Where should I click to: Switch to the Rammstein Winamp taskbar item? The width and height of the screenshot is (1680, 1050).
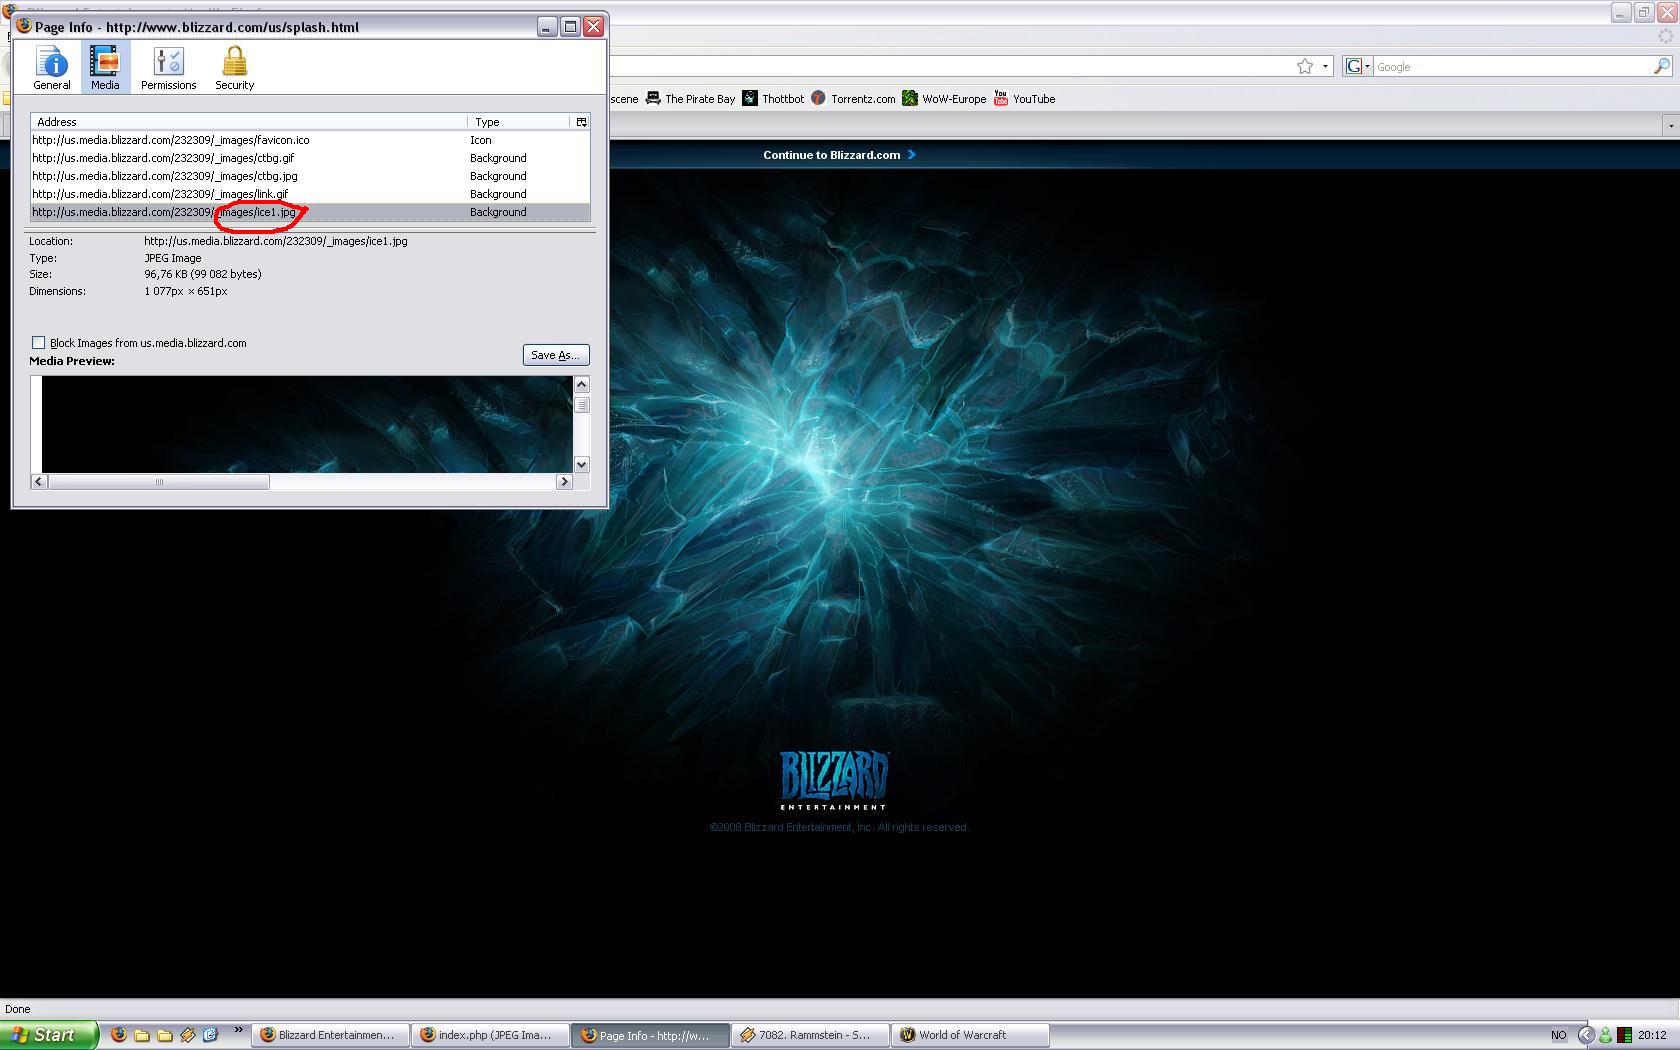click(x=810, y=1035)
